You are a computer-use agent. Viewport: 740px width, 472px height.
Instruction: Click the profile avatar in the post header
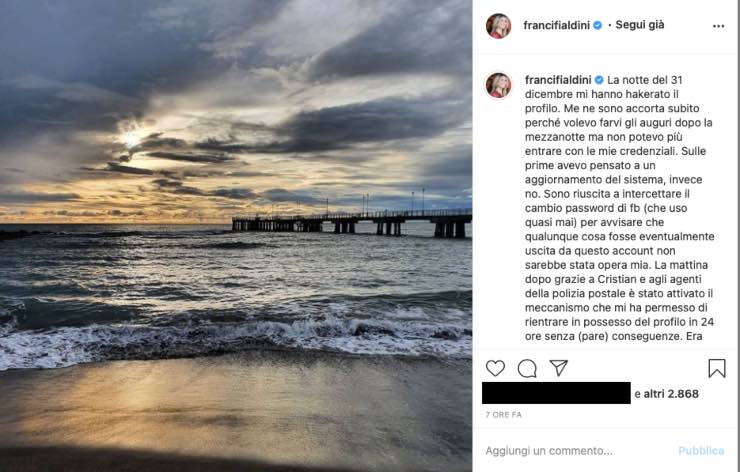click(x=498, y=26)
